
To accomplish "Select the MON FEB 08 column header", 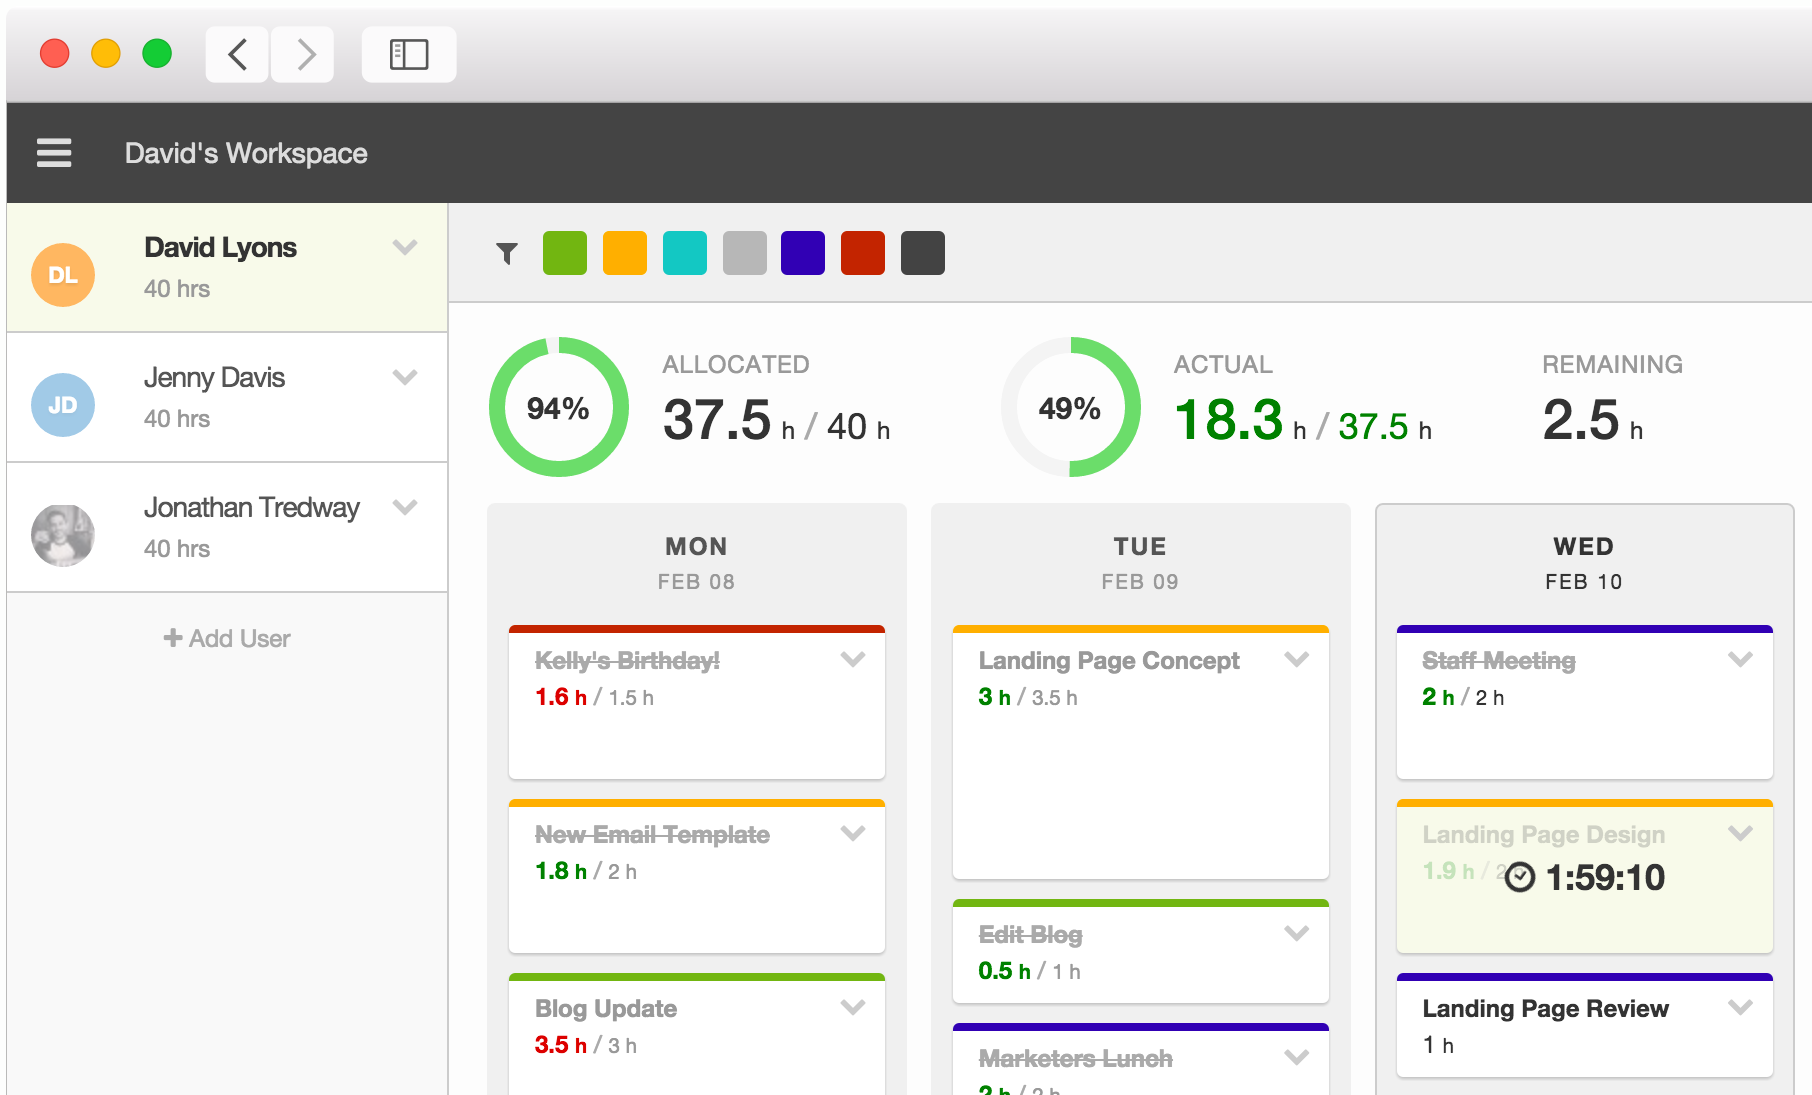I will [696, 563].
